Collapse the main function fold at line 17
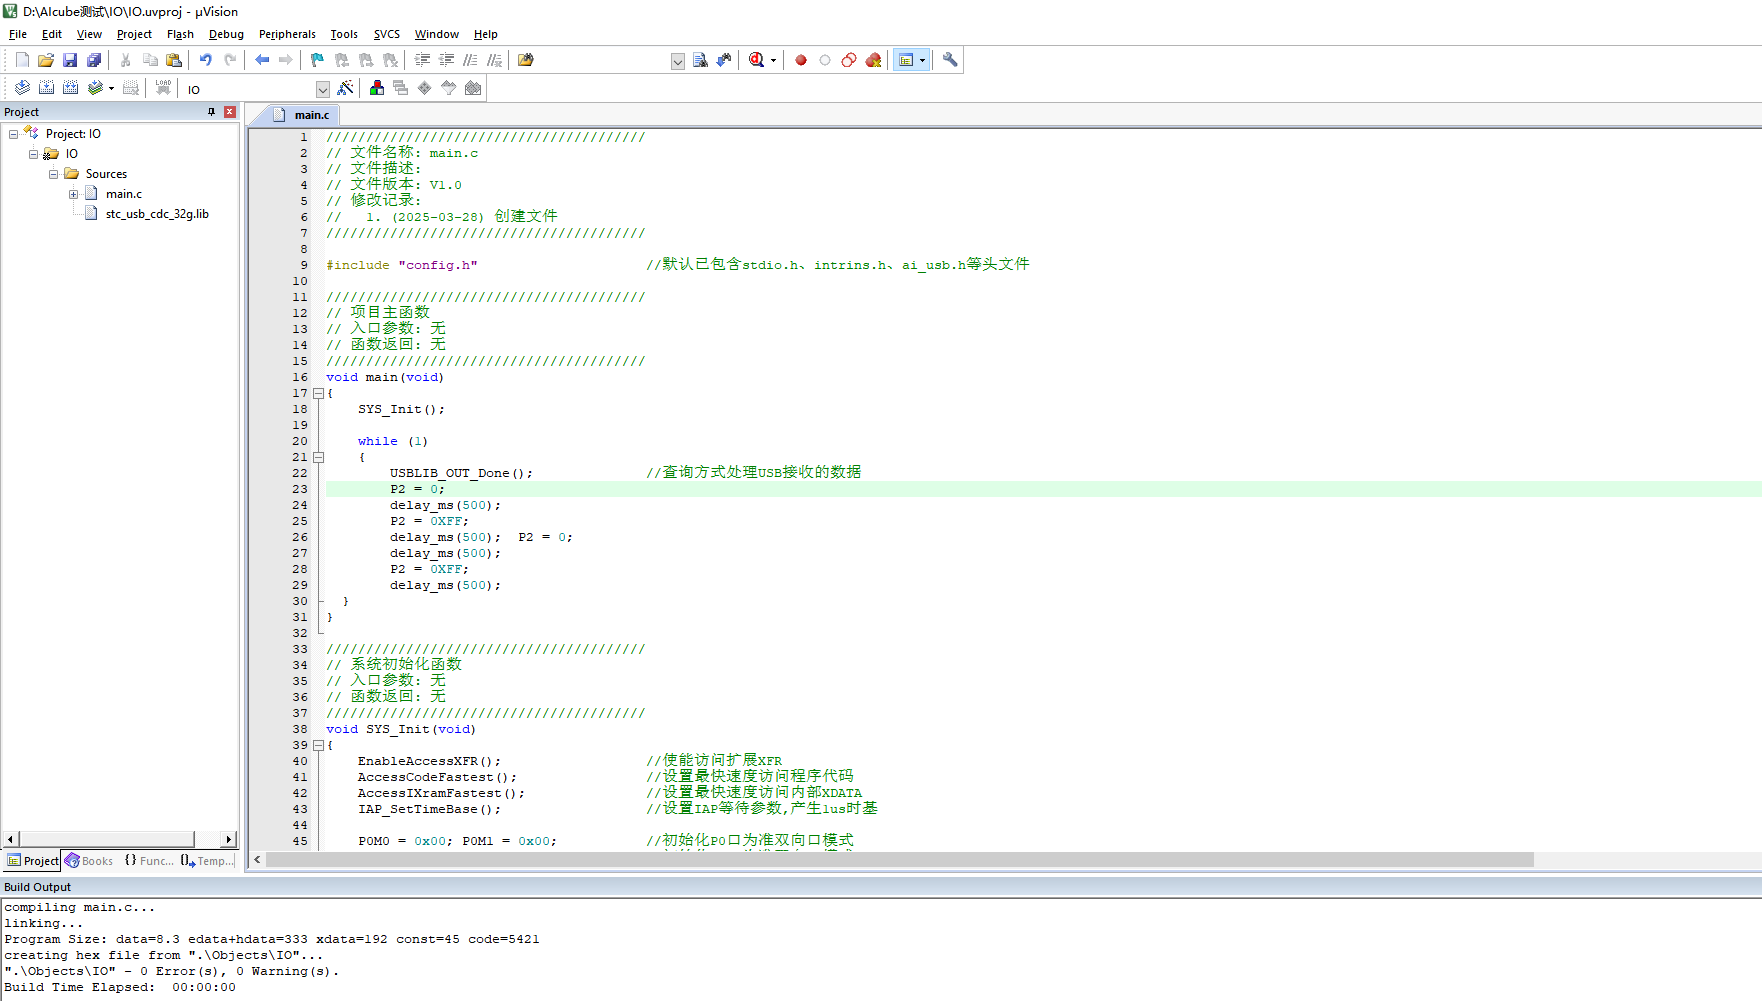This screenshot has width=1762, height=1001. tap(319, 393)
